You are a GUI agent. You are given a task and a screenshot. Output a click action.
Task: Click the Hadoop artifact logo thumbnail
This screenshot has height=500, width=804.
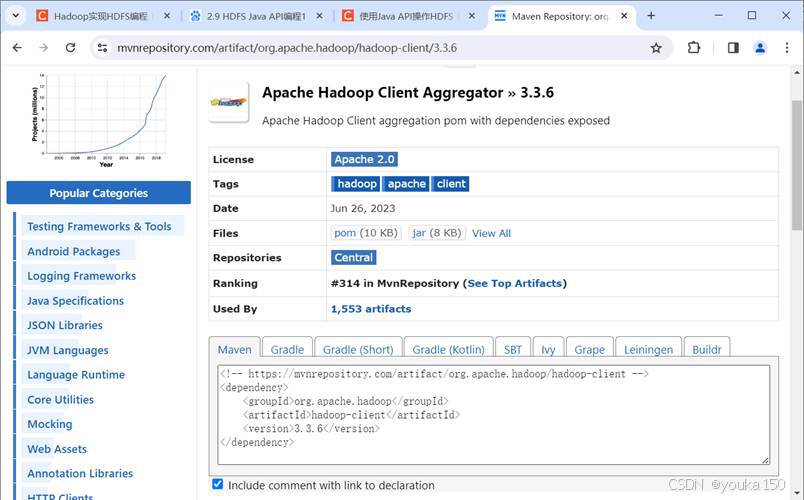pyautogui.click(x=229, y=102)
